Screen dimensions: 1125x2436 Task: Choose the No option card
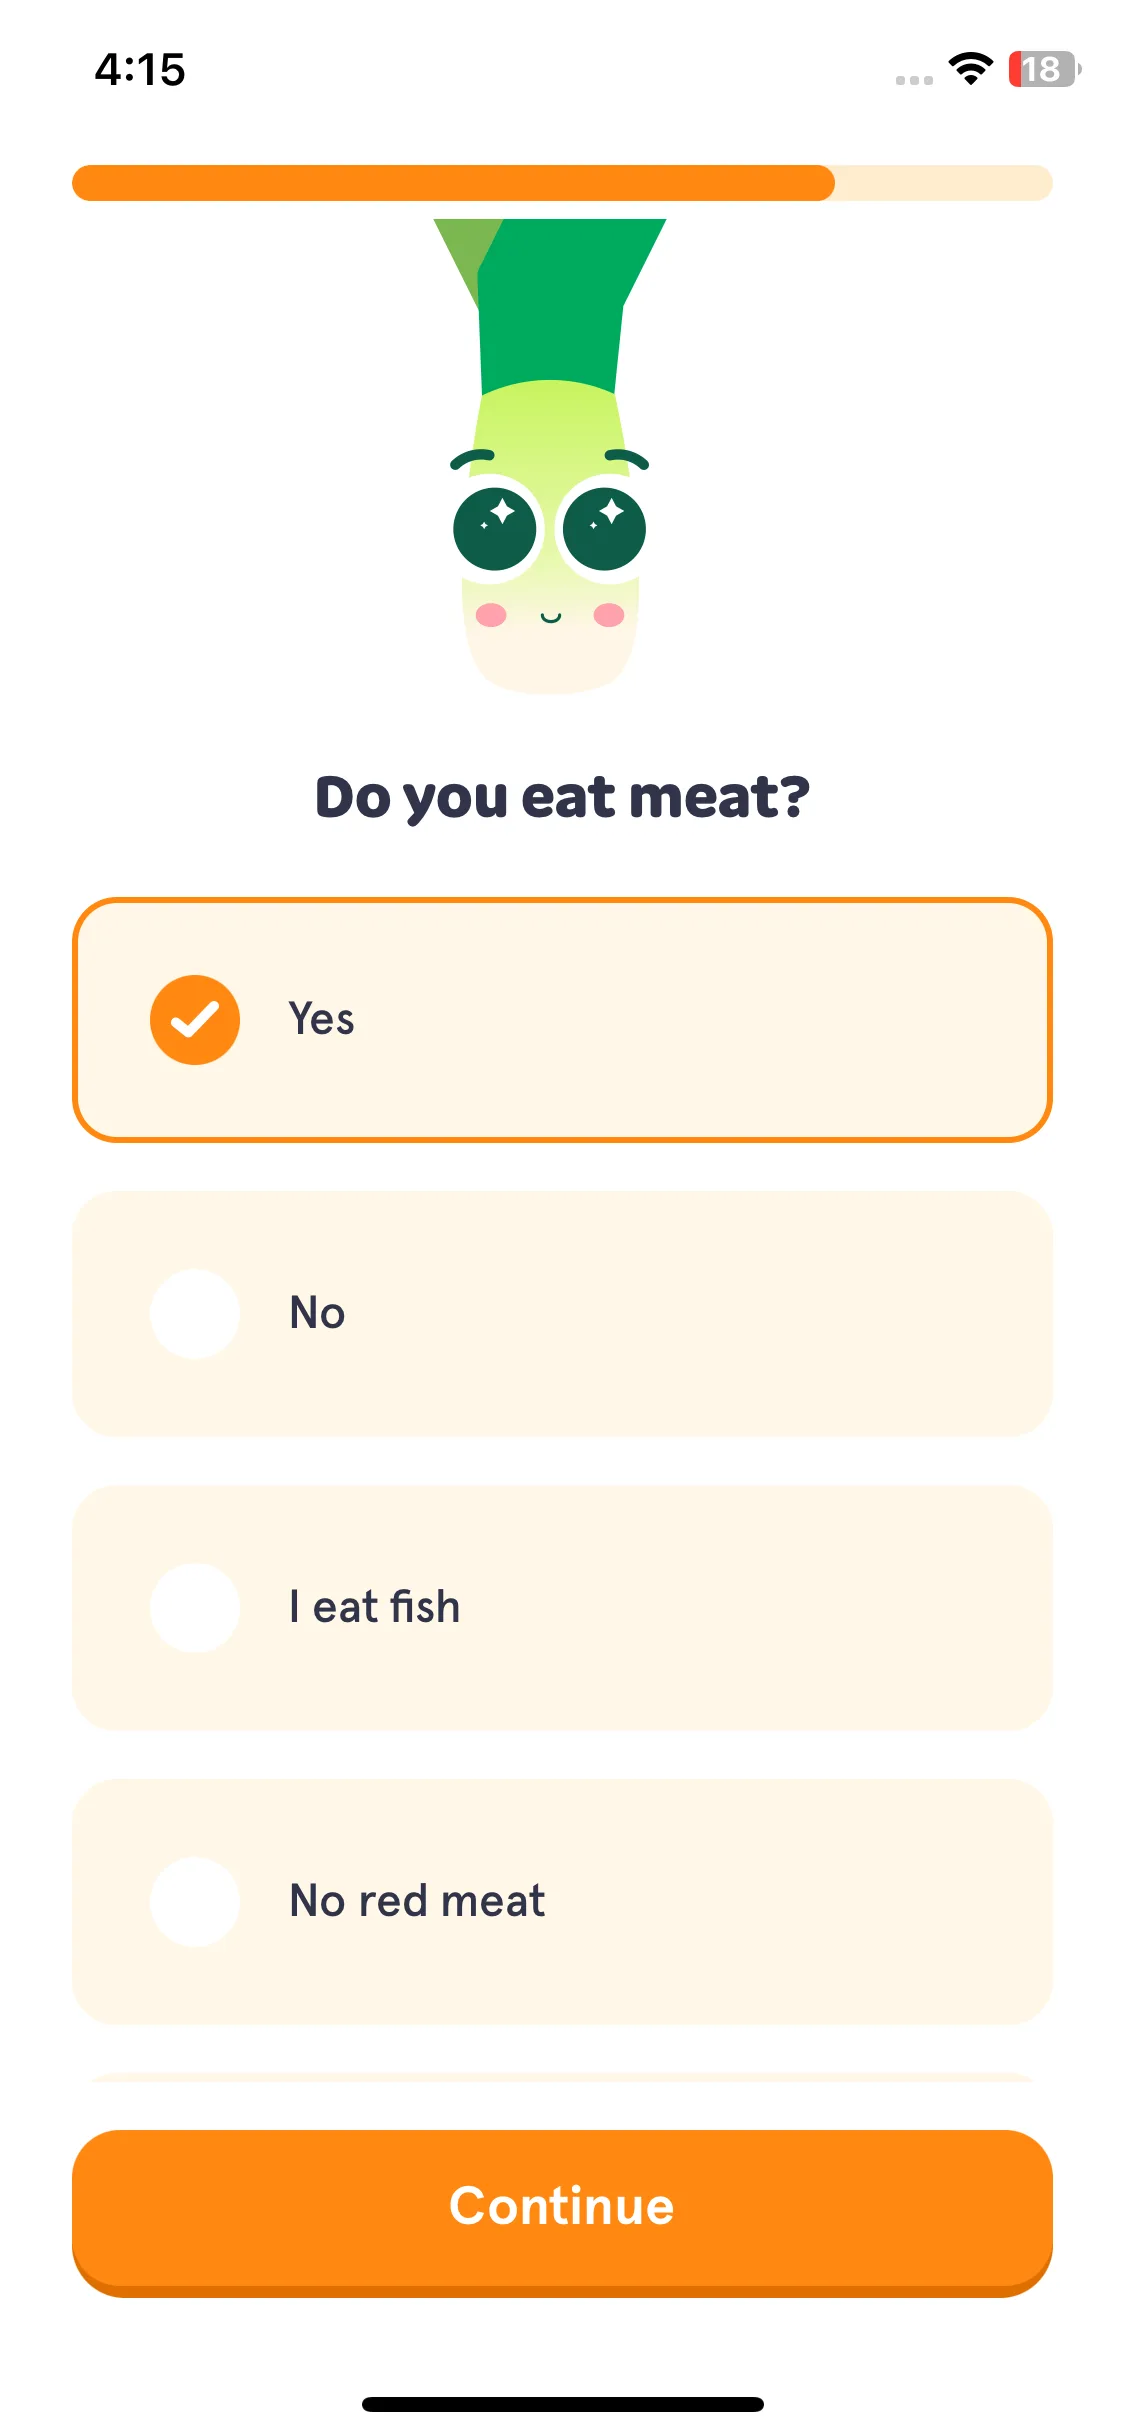pyautogui.click(x=562, y=1313)
